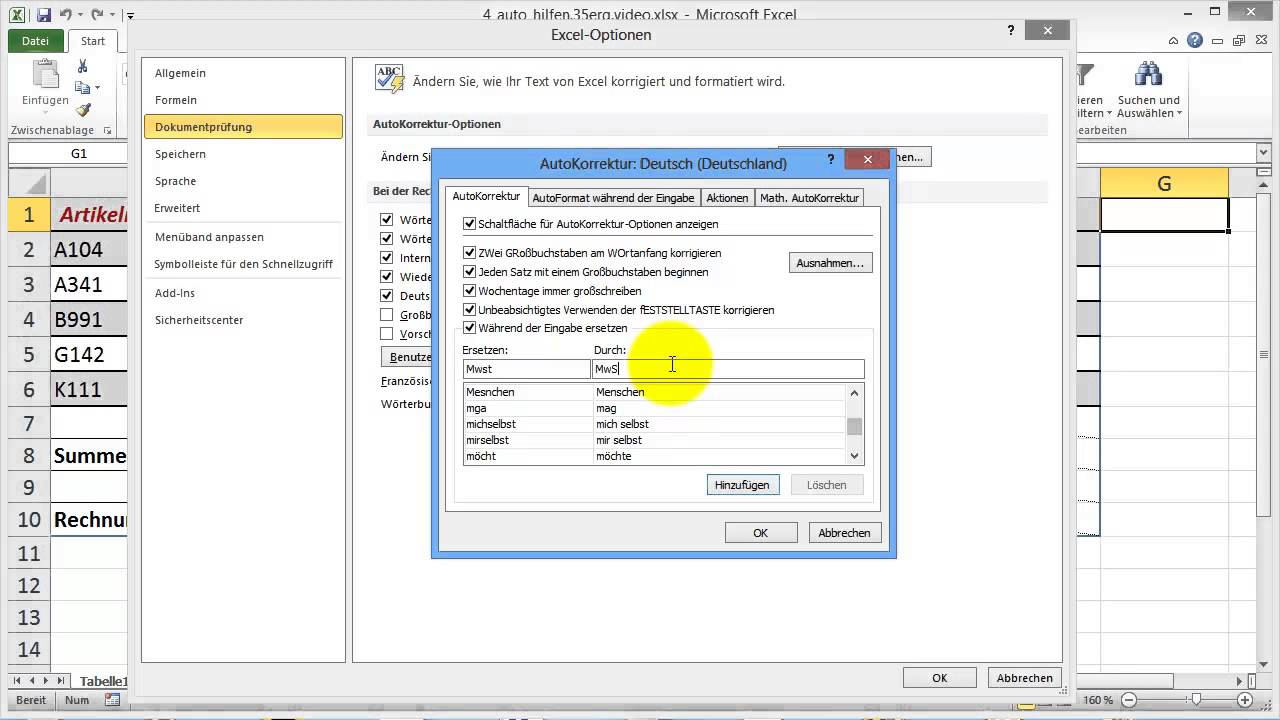
Task: Click the Suchen und Auswählen binoculars icon
Action: pos(1148,75)
